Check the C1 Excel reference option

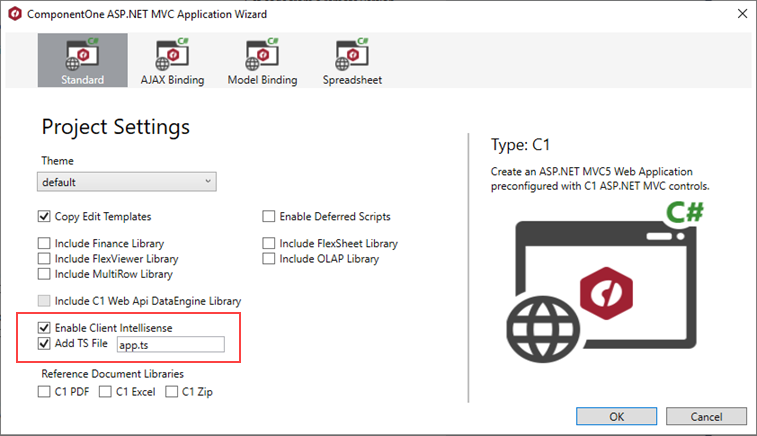tap(106, 392)
